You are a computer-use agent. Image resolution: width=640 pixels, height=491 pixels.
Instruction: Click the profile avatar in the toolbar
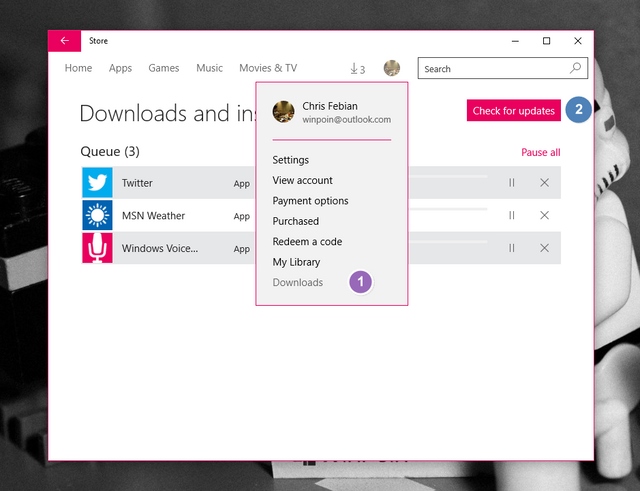(391, 68)
